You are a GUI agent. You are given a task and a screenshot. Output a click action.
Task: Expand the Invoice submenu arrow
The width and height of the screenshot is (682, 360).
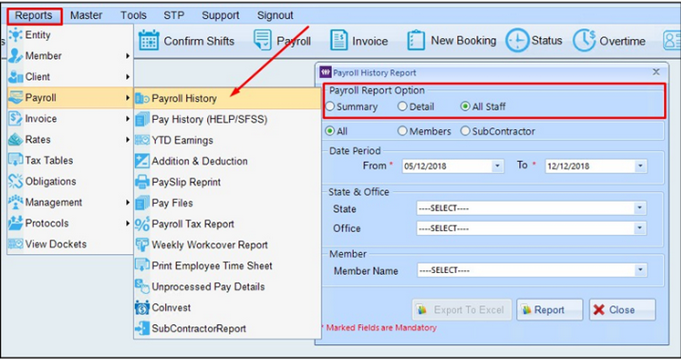[127, 119]
